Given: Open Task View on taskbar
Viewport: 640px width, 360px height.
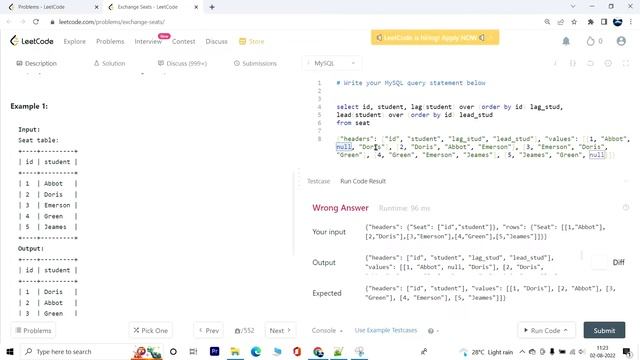Looking at the screenshot, I should 193,351.
